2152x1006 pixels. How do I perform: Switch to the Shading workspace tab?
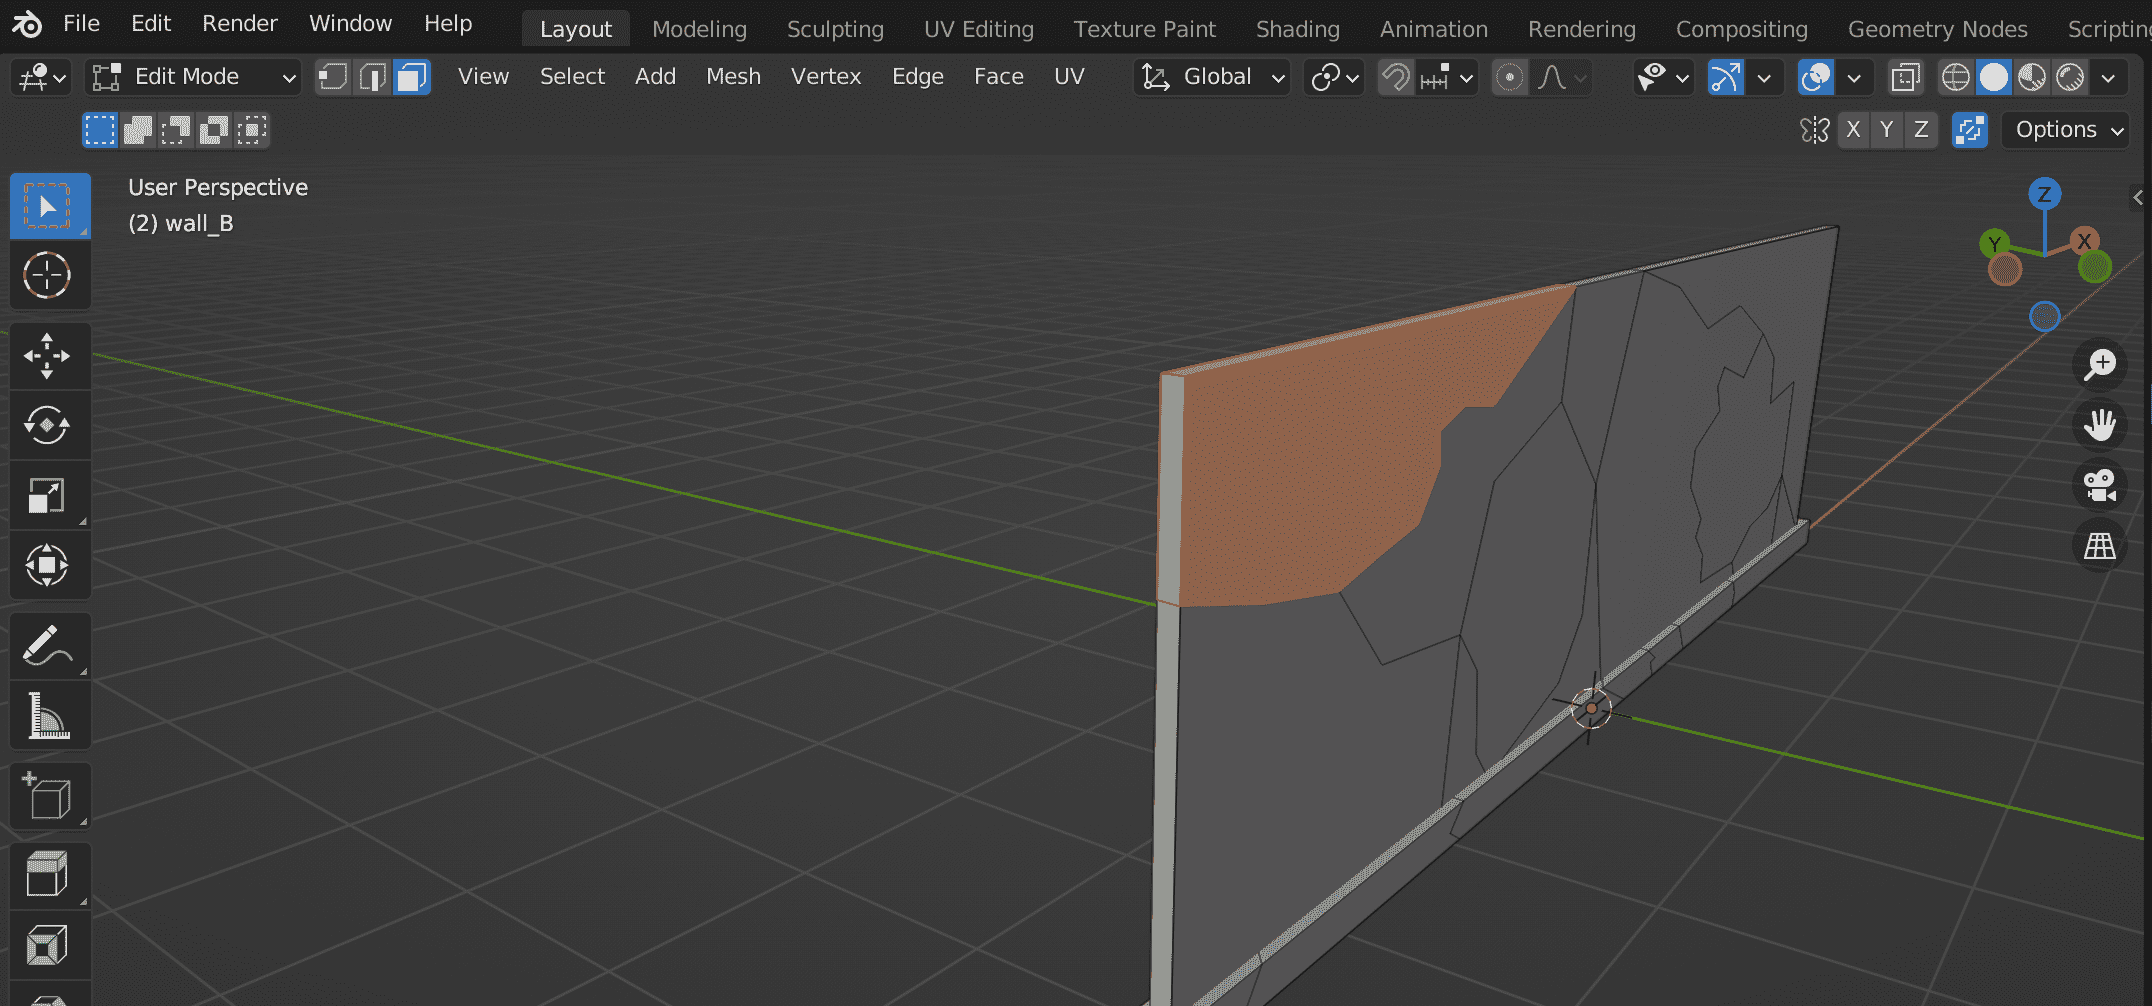point(1297,29)
